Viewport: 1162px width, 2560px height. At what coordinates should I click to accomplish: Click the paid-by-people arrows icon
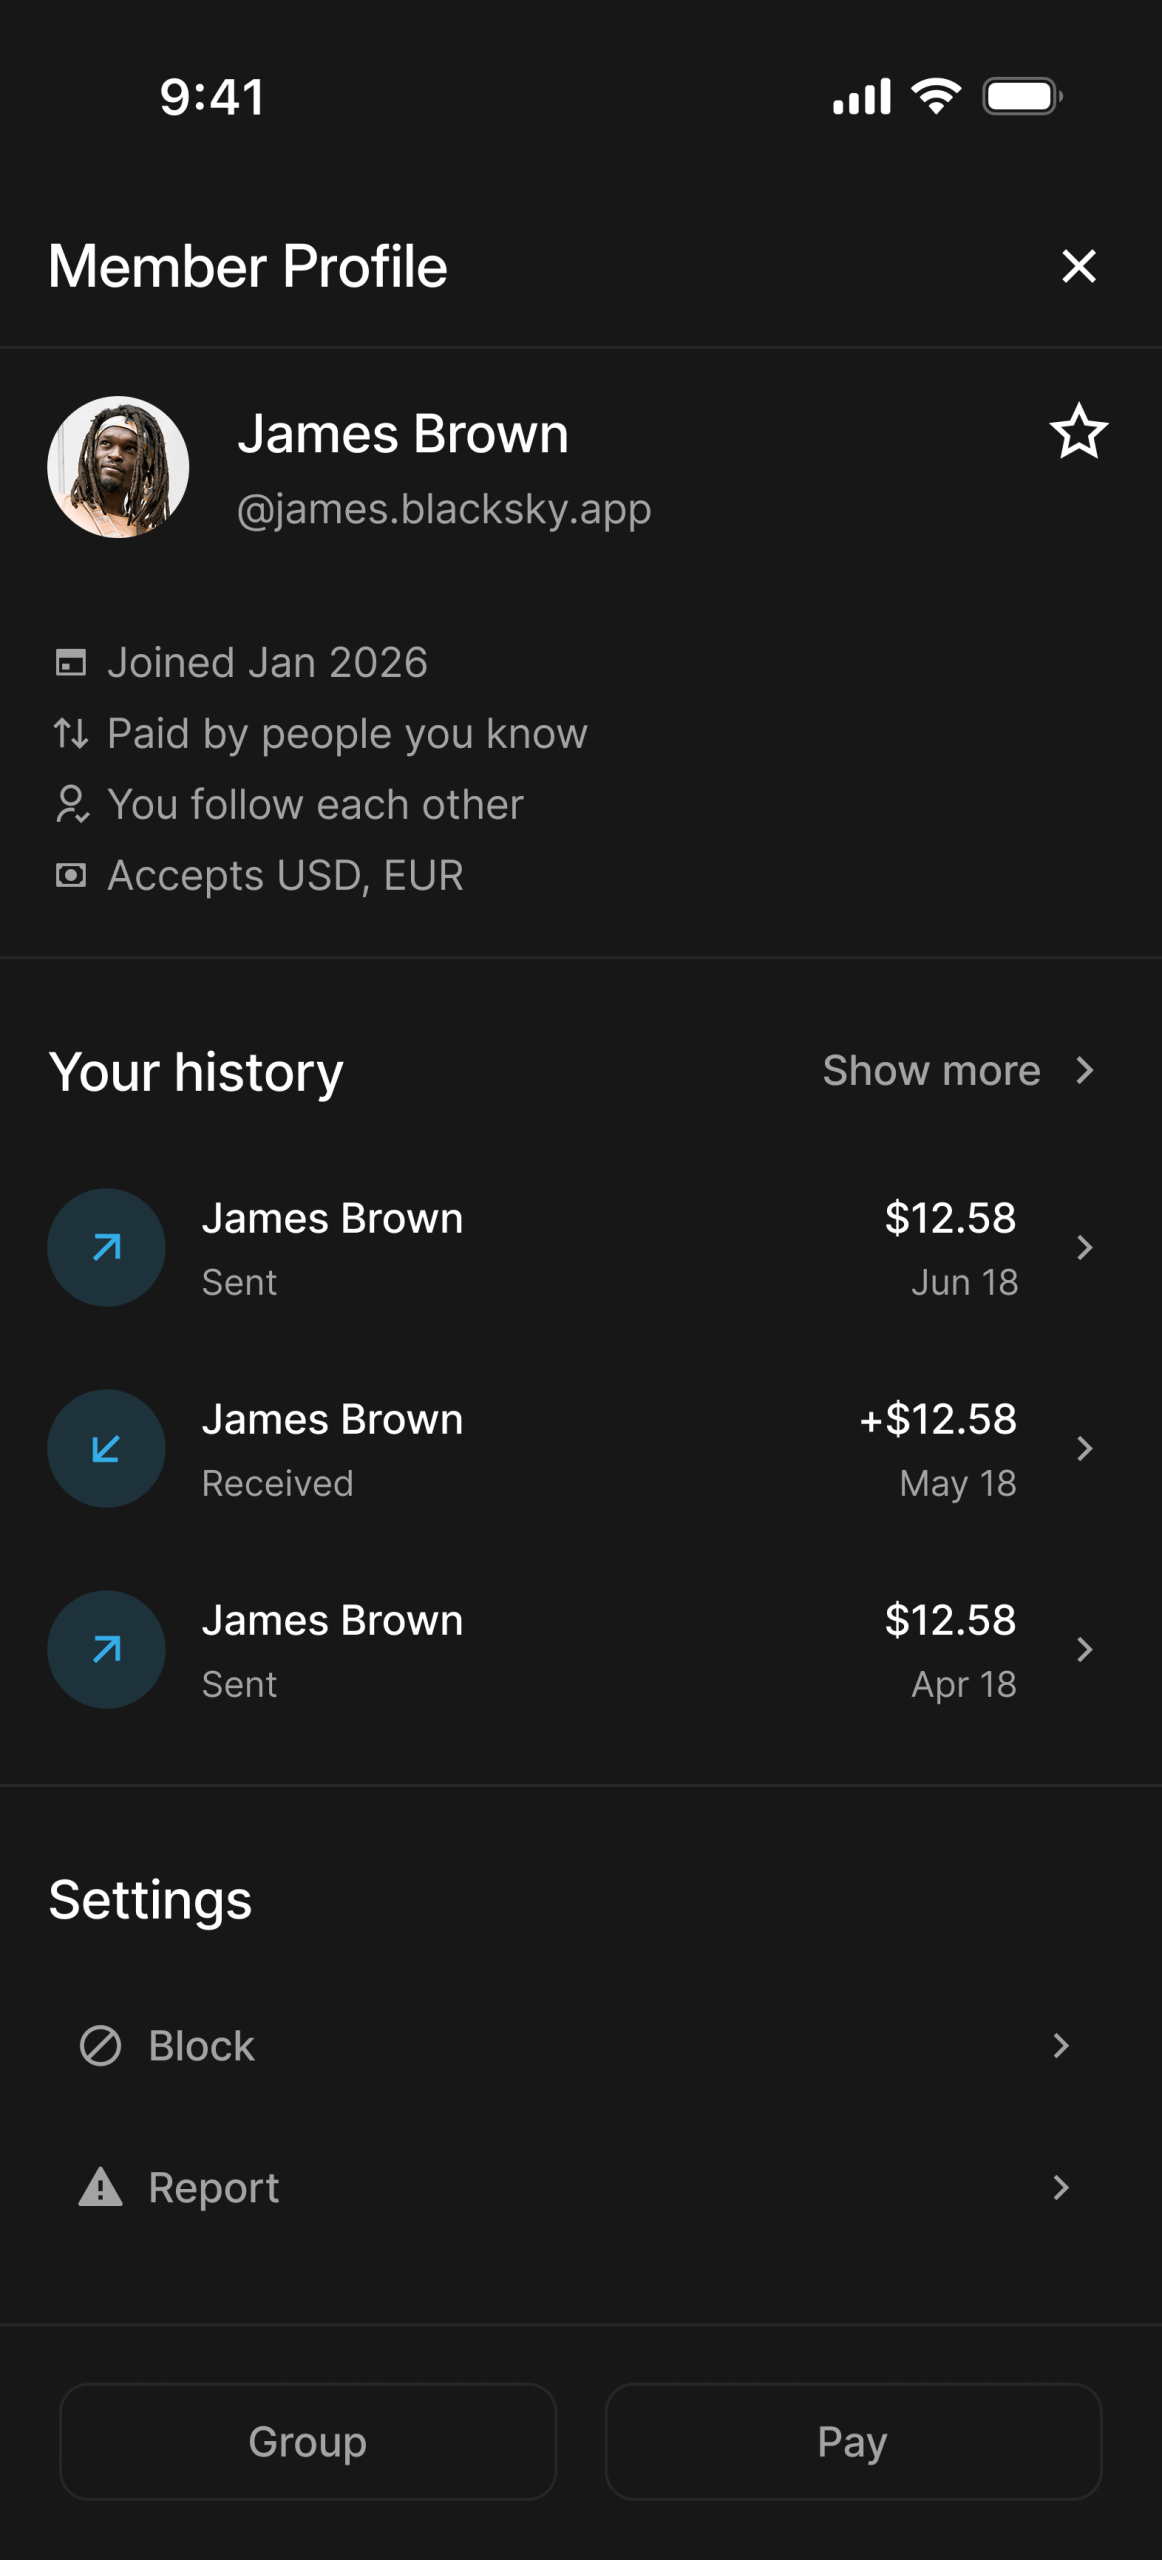pyautogui.click(x=70, y=734)
